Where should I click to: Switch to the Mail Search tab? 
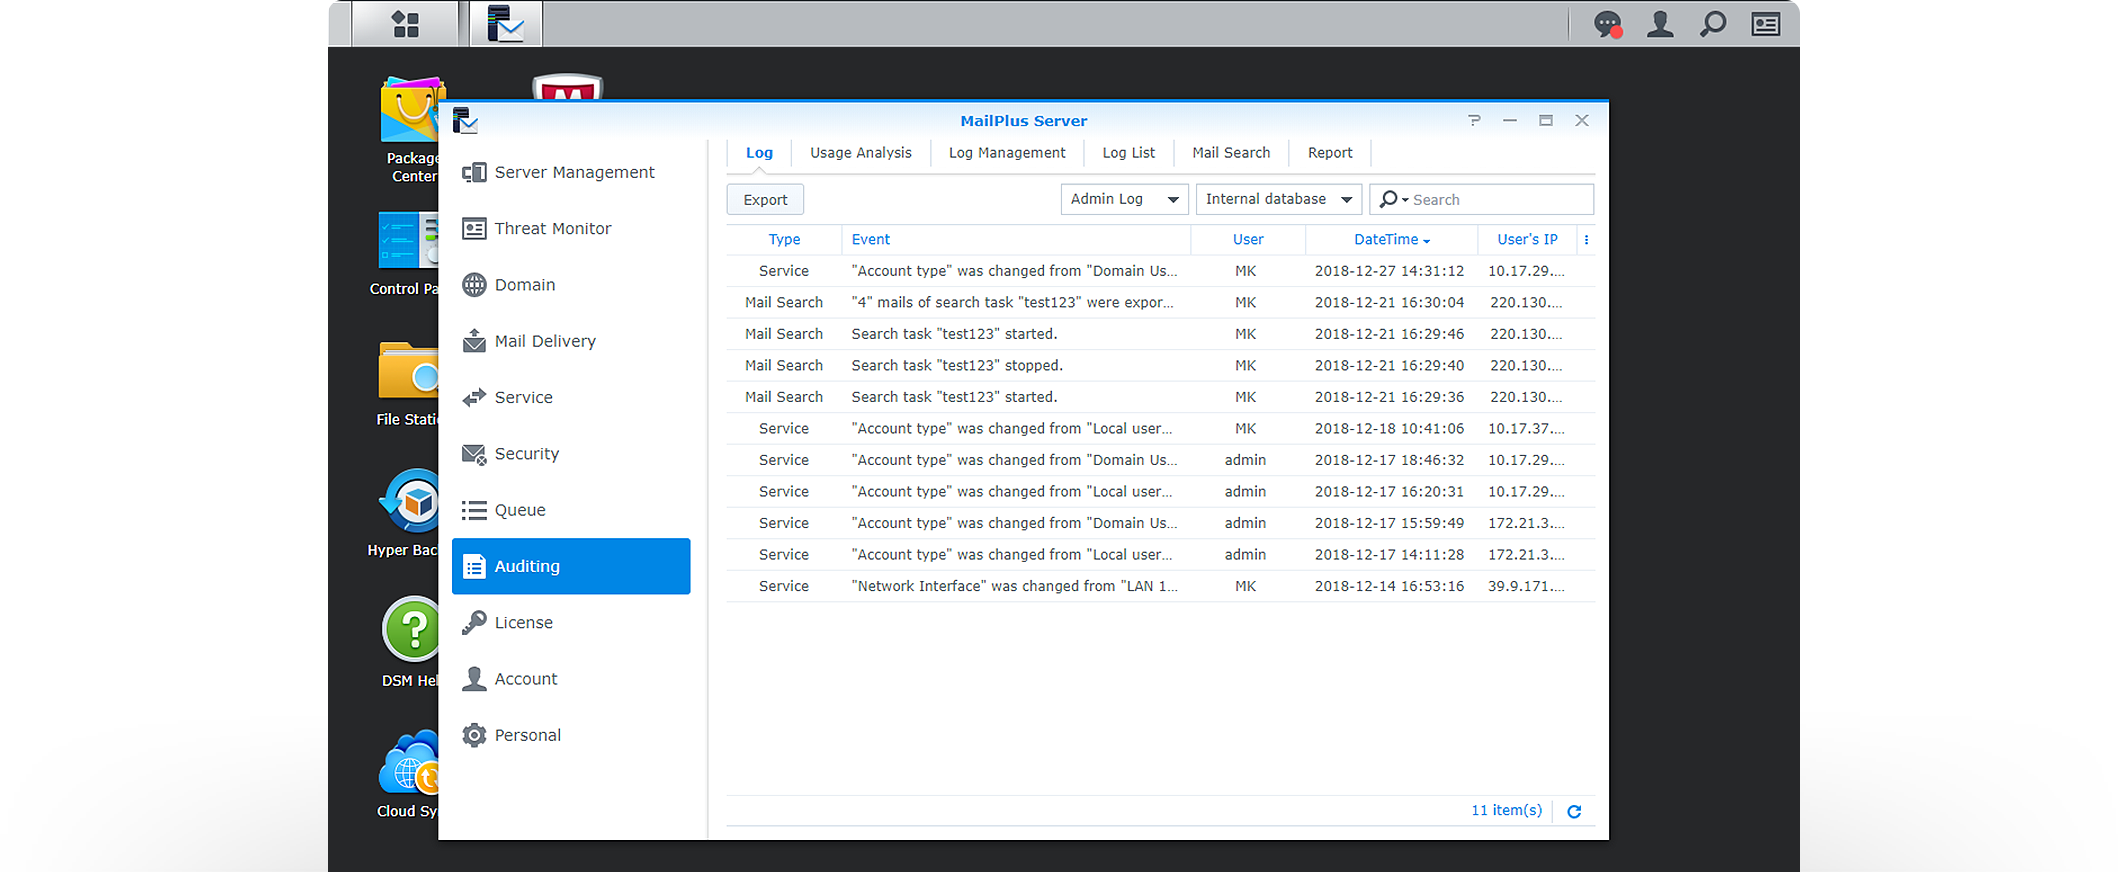pyautogui.click(x=1230, y=153)
